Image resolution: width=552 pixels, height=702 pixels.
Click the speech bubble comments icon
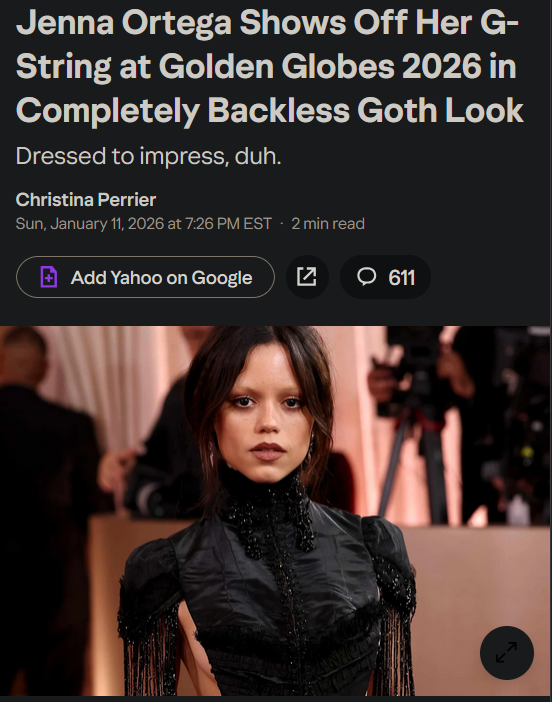(366, 277)
